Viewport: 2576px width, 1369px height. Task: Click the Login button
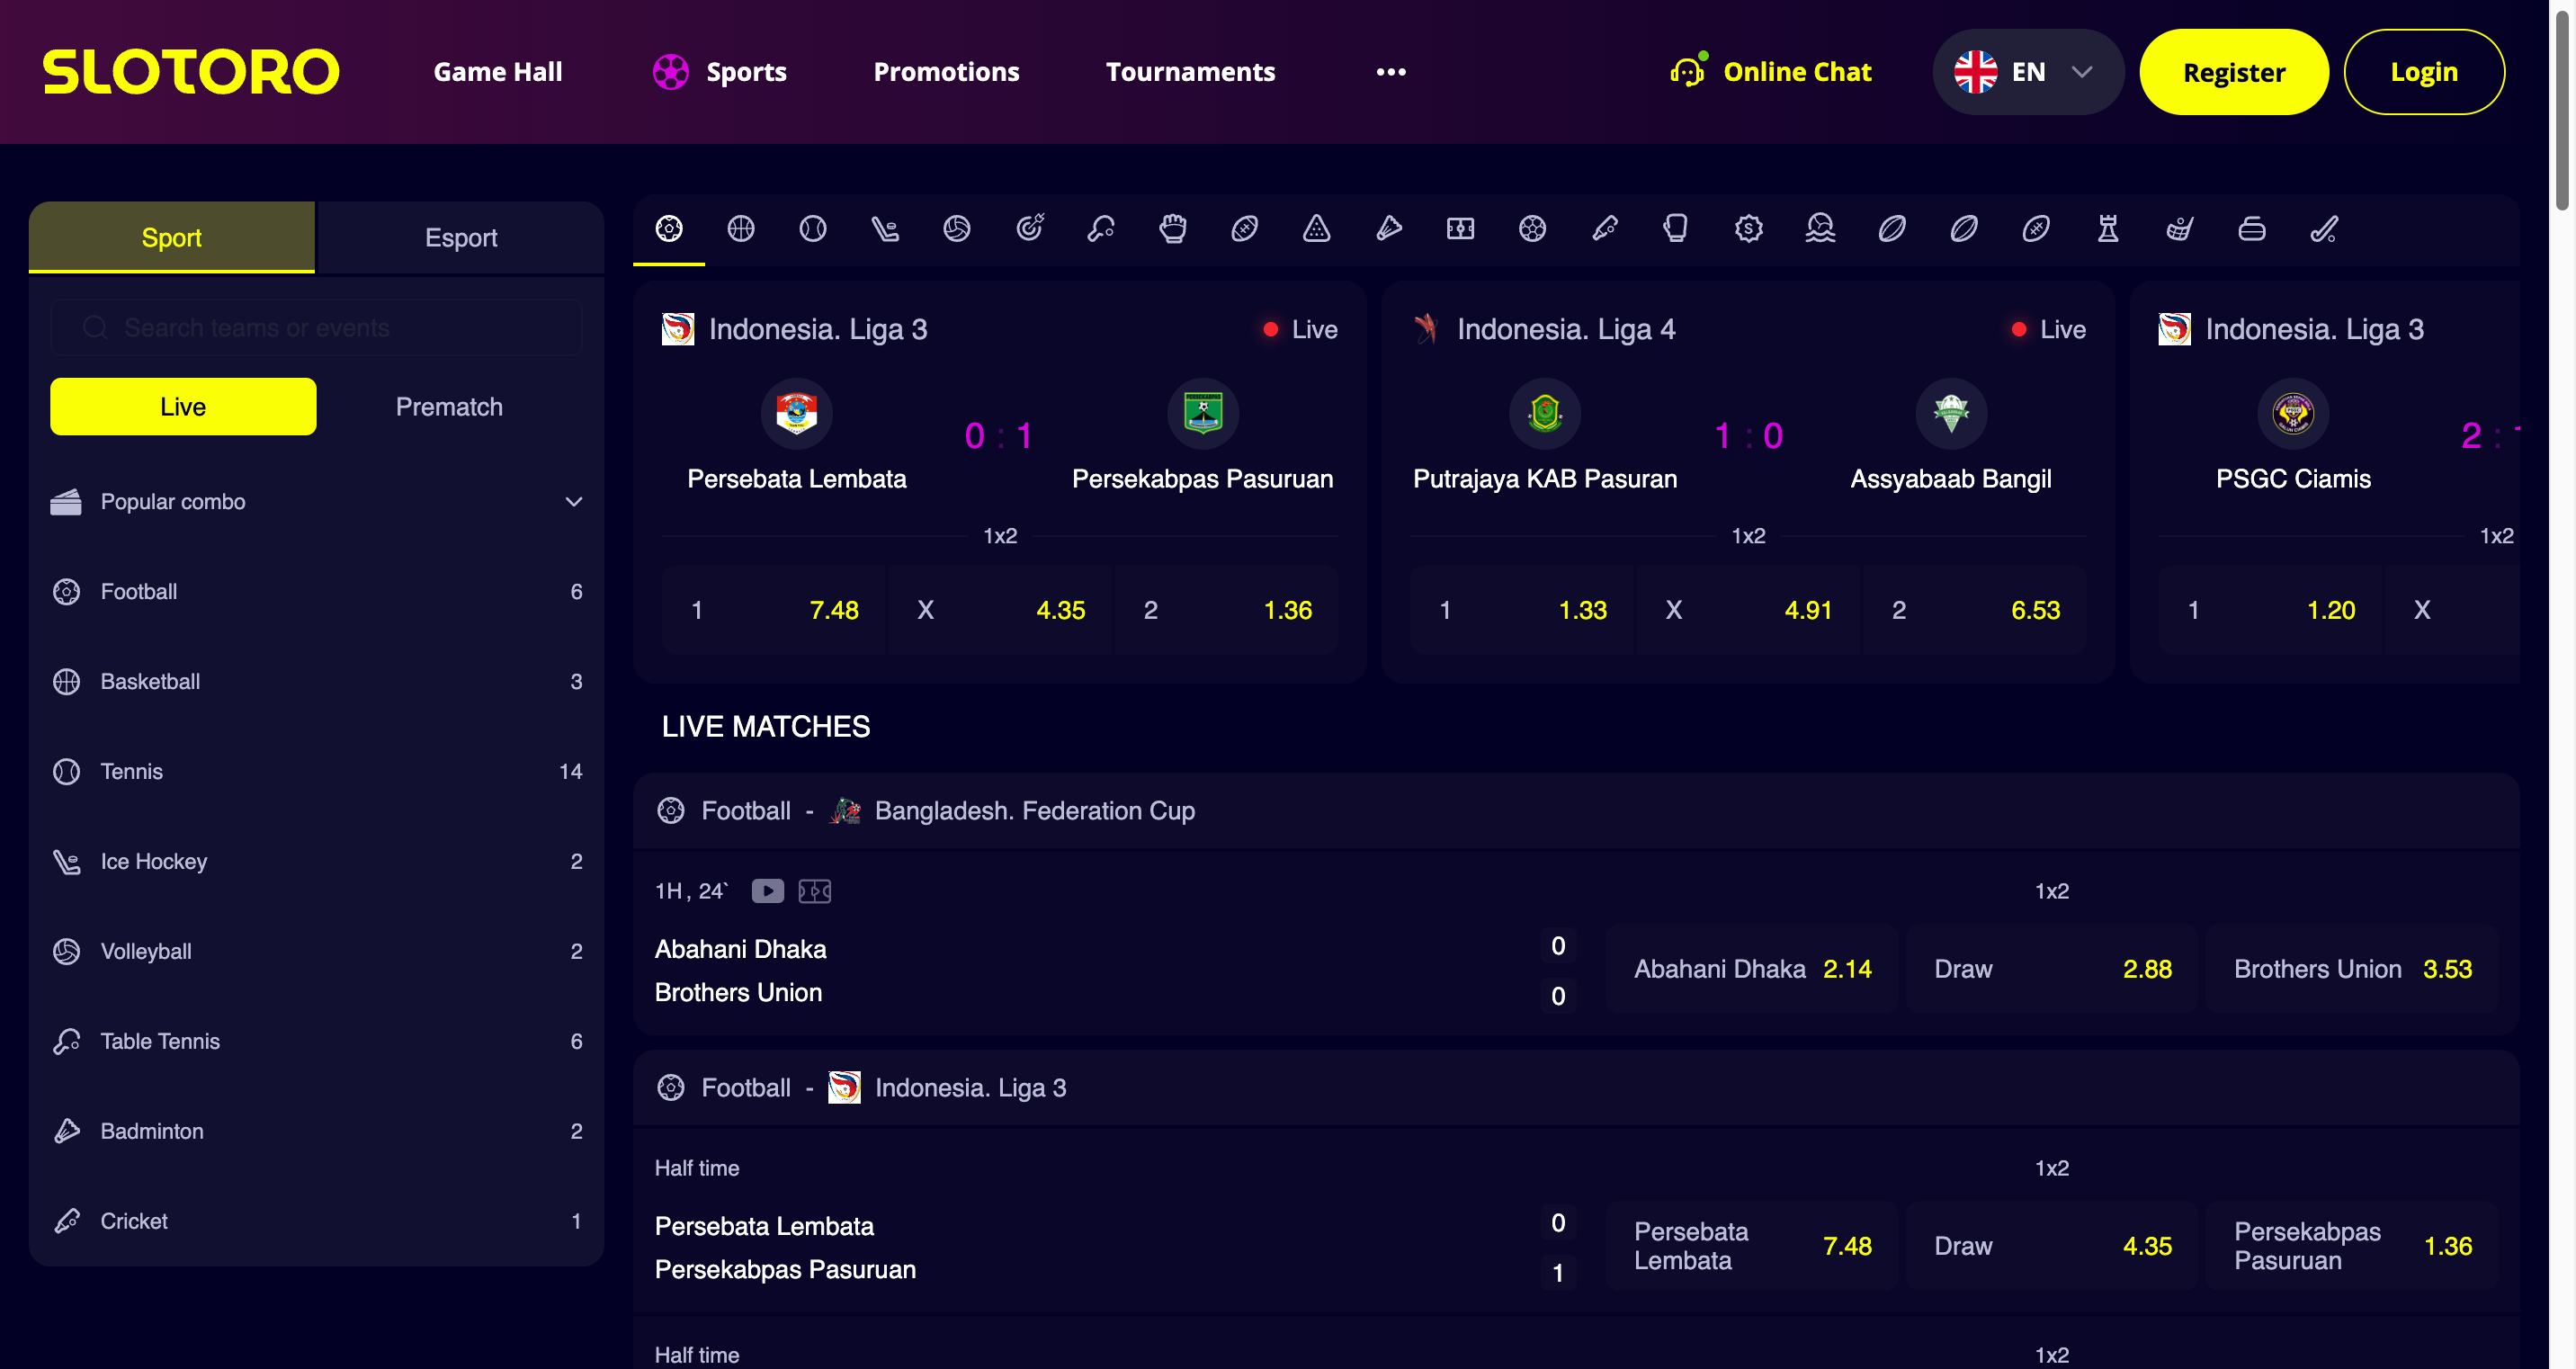pyautogui.click(x=2424, y=72)
